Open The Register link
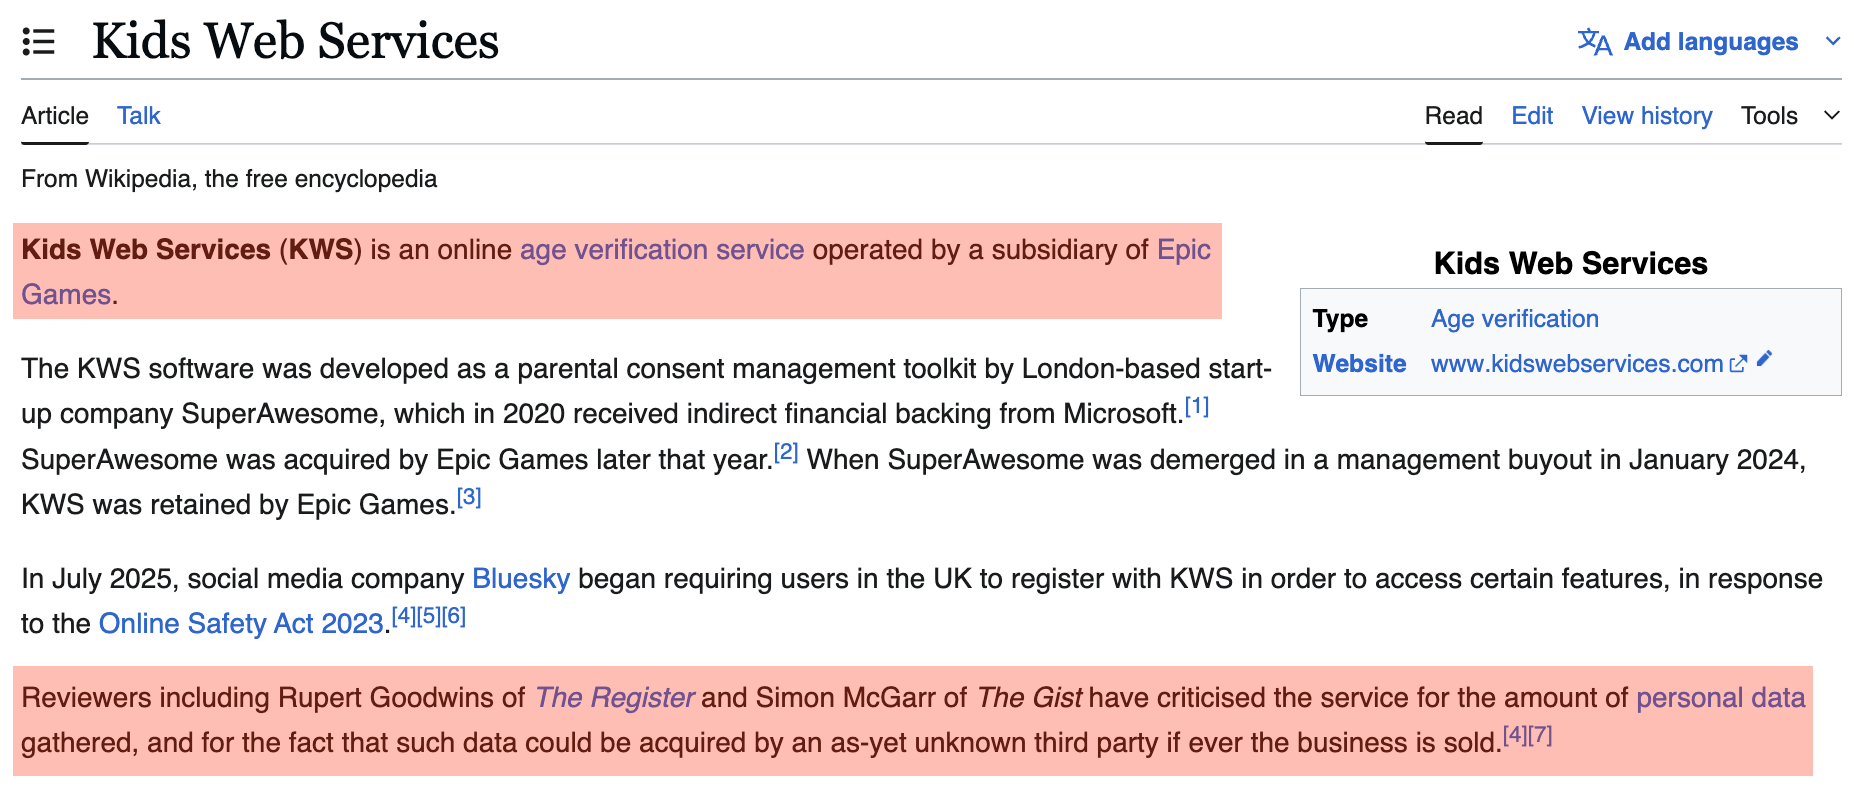This screenshot has width=1854, height=804. pos(614,698)
